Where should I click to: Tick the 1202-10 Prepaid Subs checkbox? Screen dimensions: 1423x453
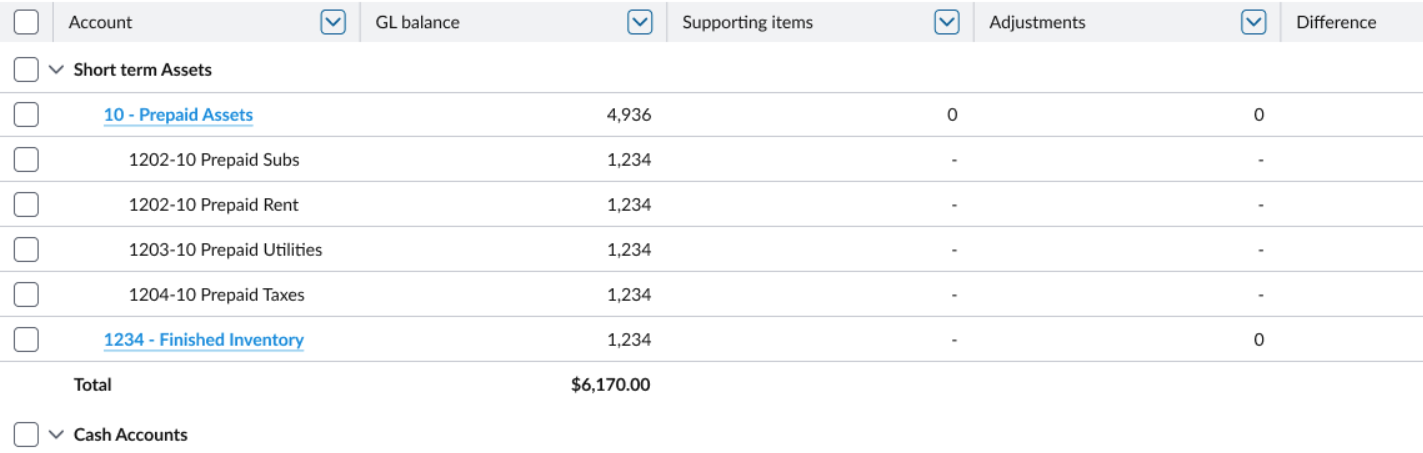click(x=26, y=160)
